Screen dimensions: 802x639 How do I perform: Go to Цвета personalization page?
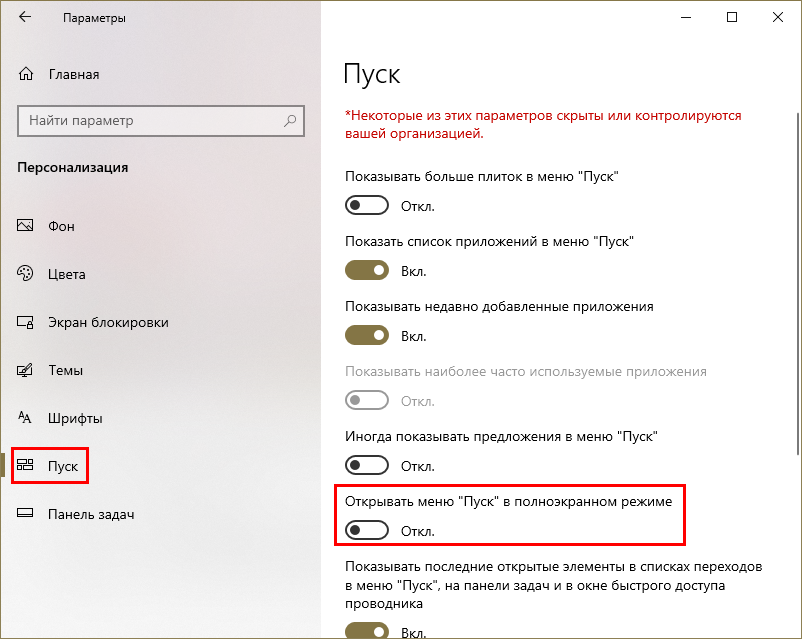(x=66, y=274)
